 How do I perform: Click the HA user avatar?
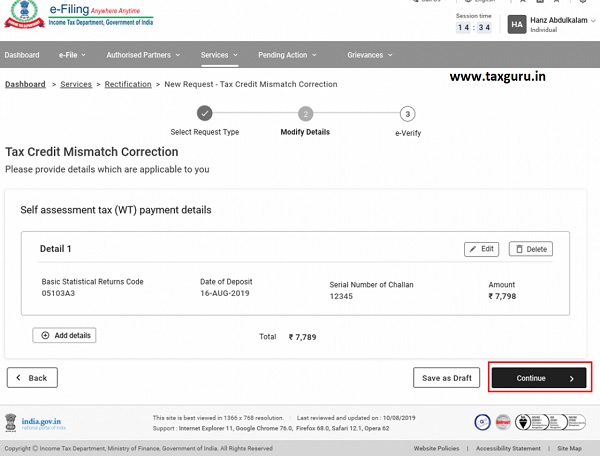click(x=517, y=24)
